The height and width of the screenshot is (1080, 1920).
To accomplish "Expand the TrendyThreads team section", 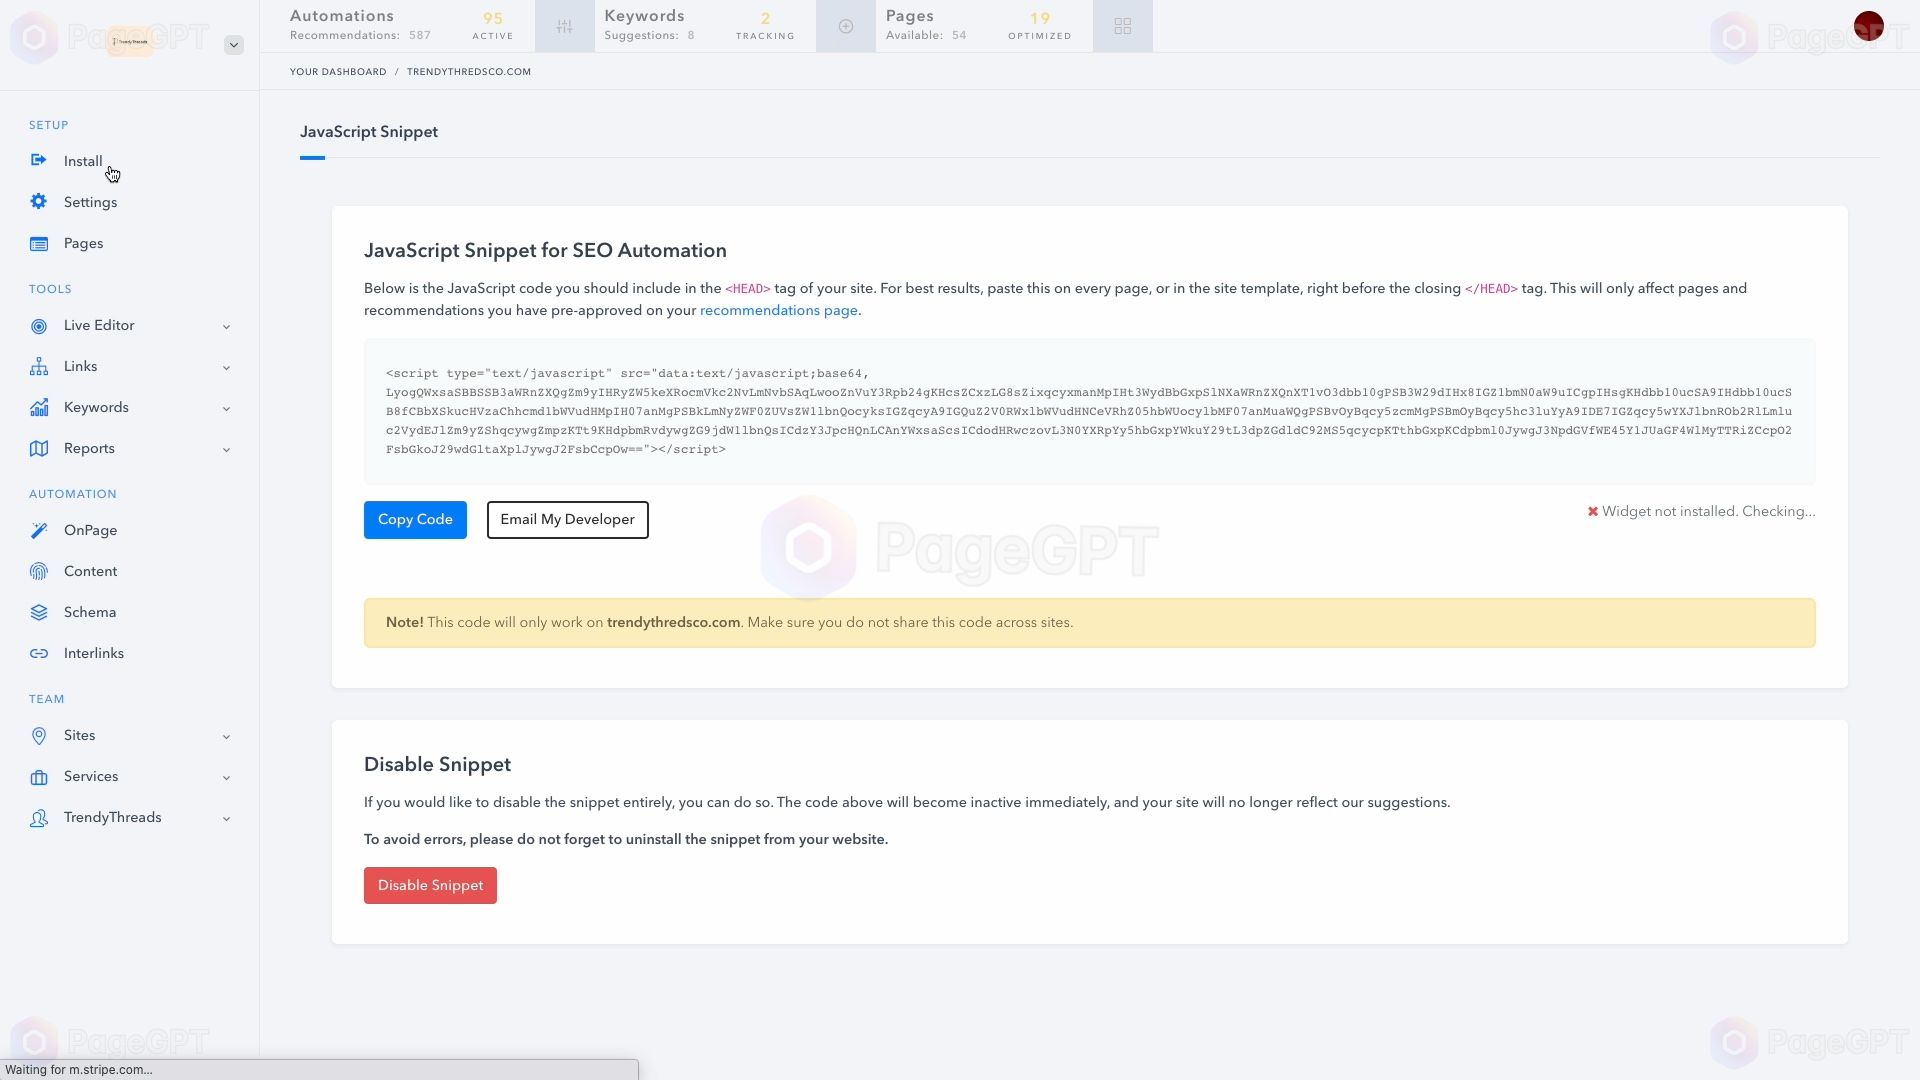I will tap(224, 818).
